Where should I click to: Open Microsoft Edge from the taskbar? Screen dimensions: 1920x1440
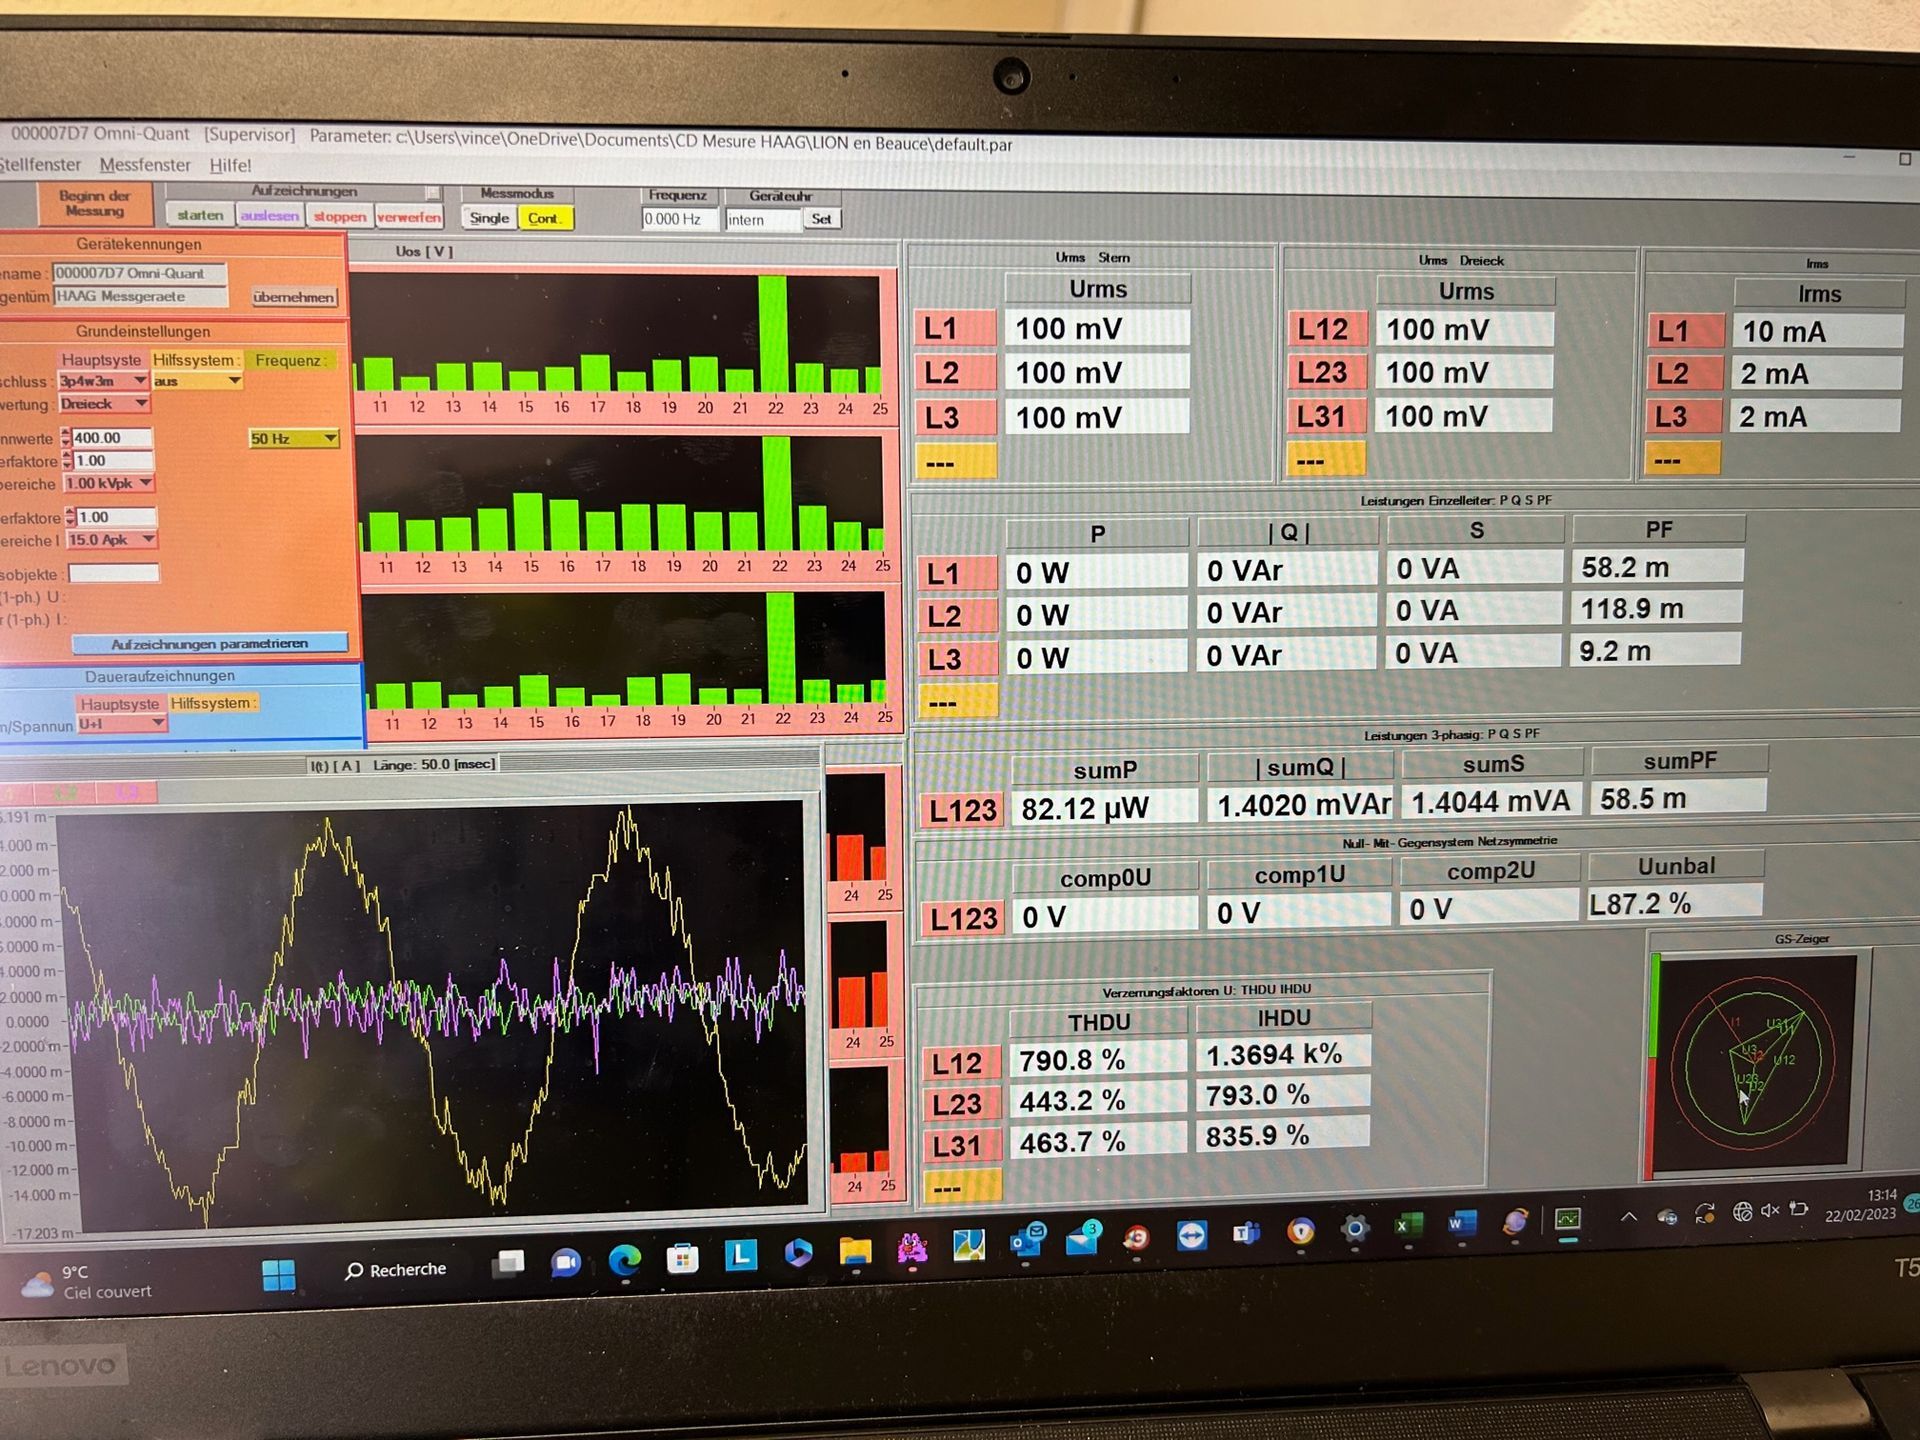point(625,1261)
